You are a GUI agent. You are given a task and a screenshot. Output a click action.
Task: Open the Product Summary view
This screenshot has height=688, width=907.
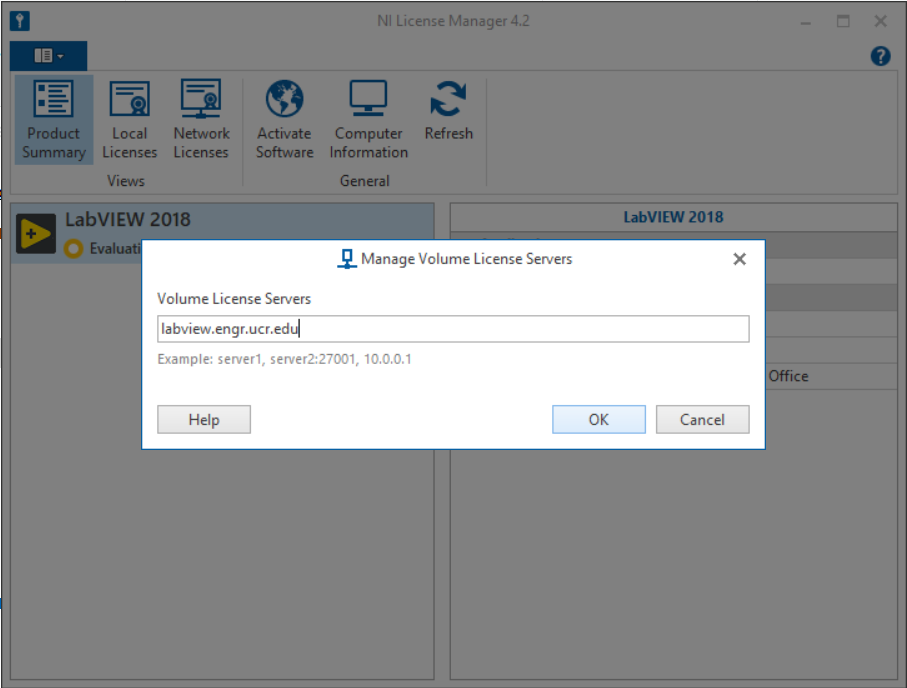[54, 120]
